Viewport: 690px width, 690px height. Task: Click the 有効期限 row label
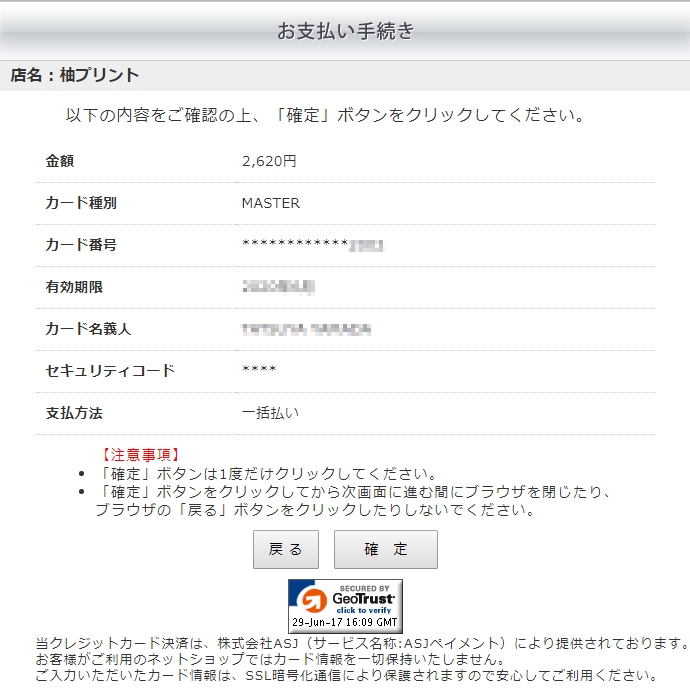(x=74, y=287)
